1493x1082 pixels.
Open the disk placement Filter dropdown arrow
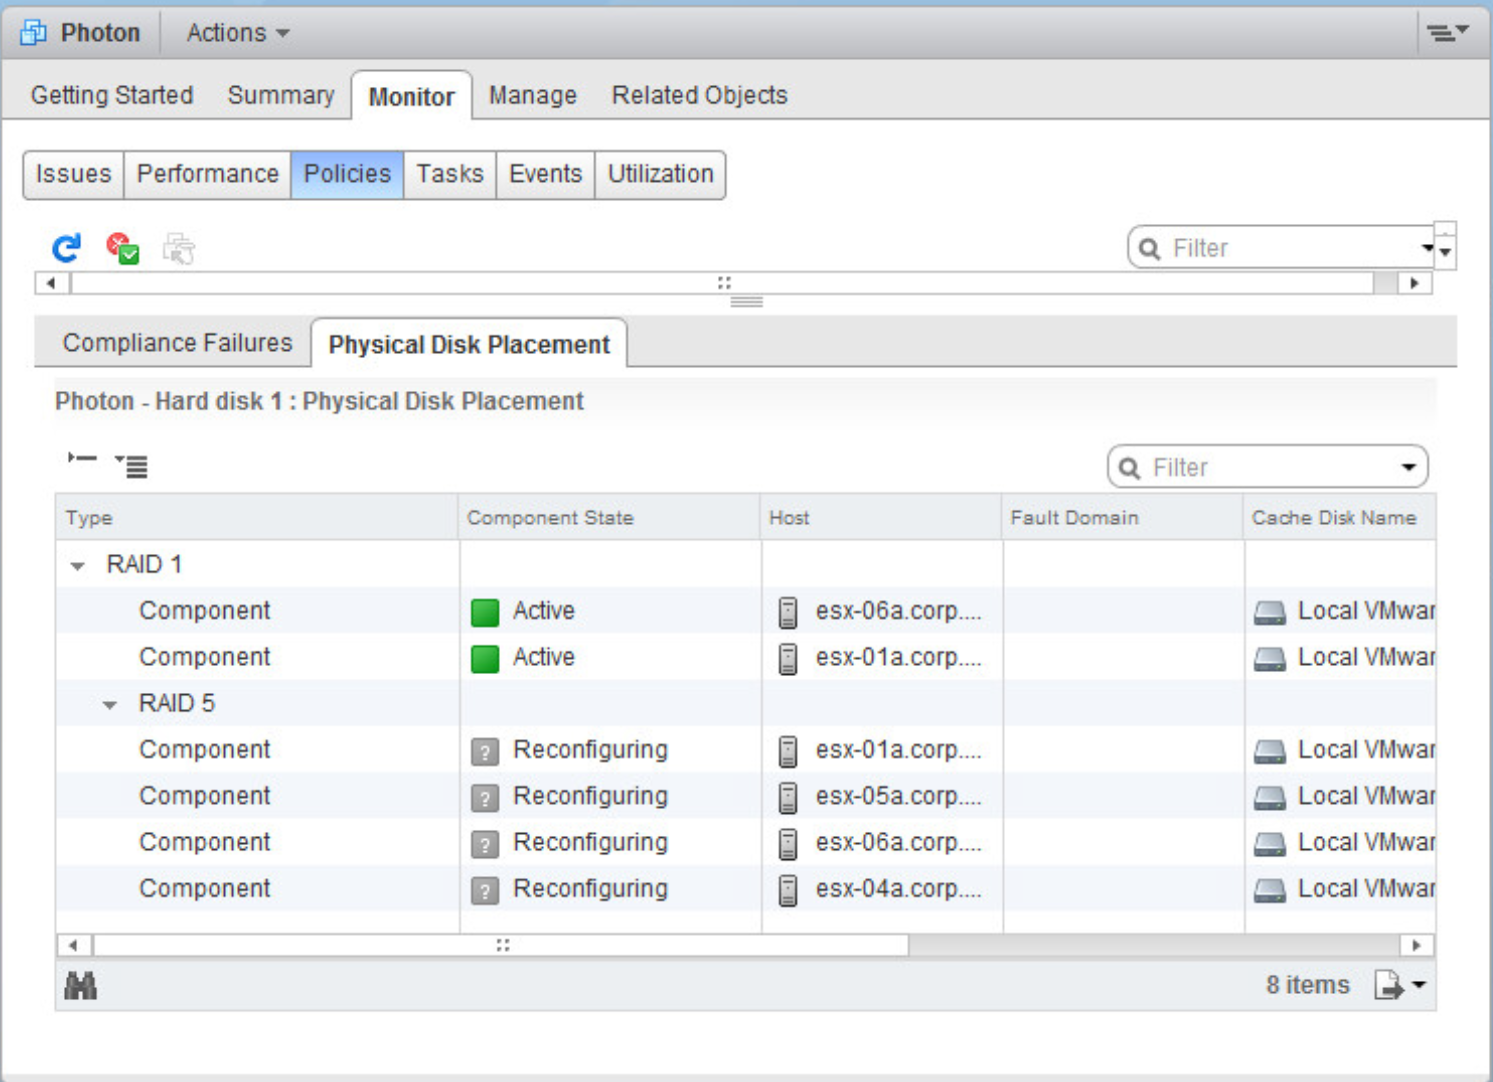point(1408,467)
